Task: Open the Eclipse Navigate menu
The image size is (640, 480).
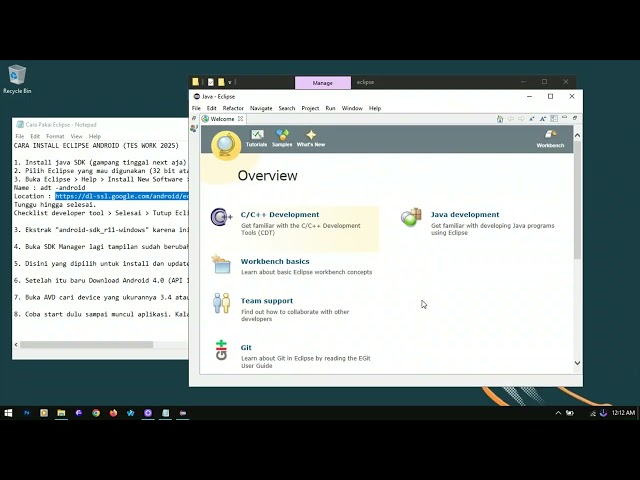Action: click(x=261, y=108)
